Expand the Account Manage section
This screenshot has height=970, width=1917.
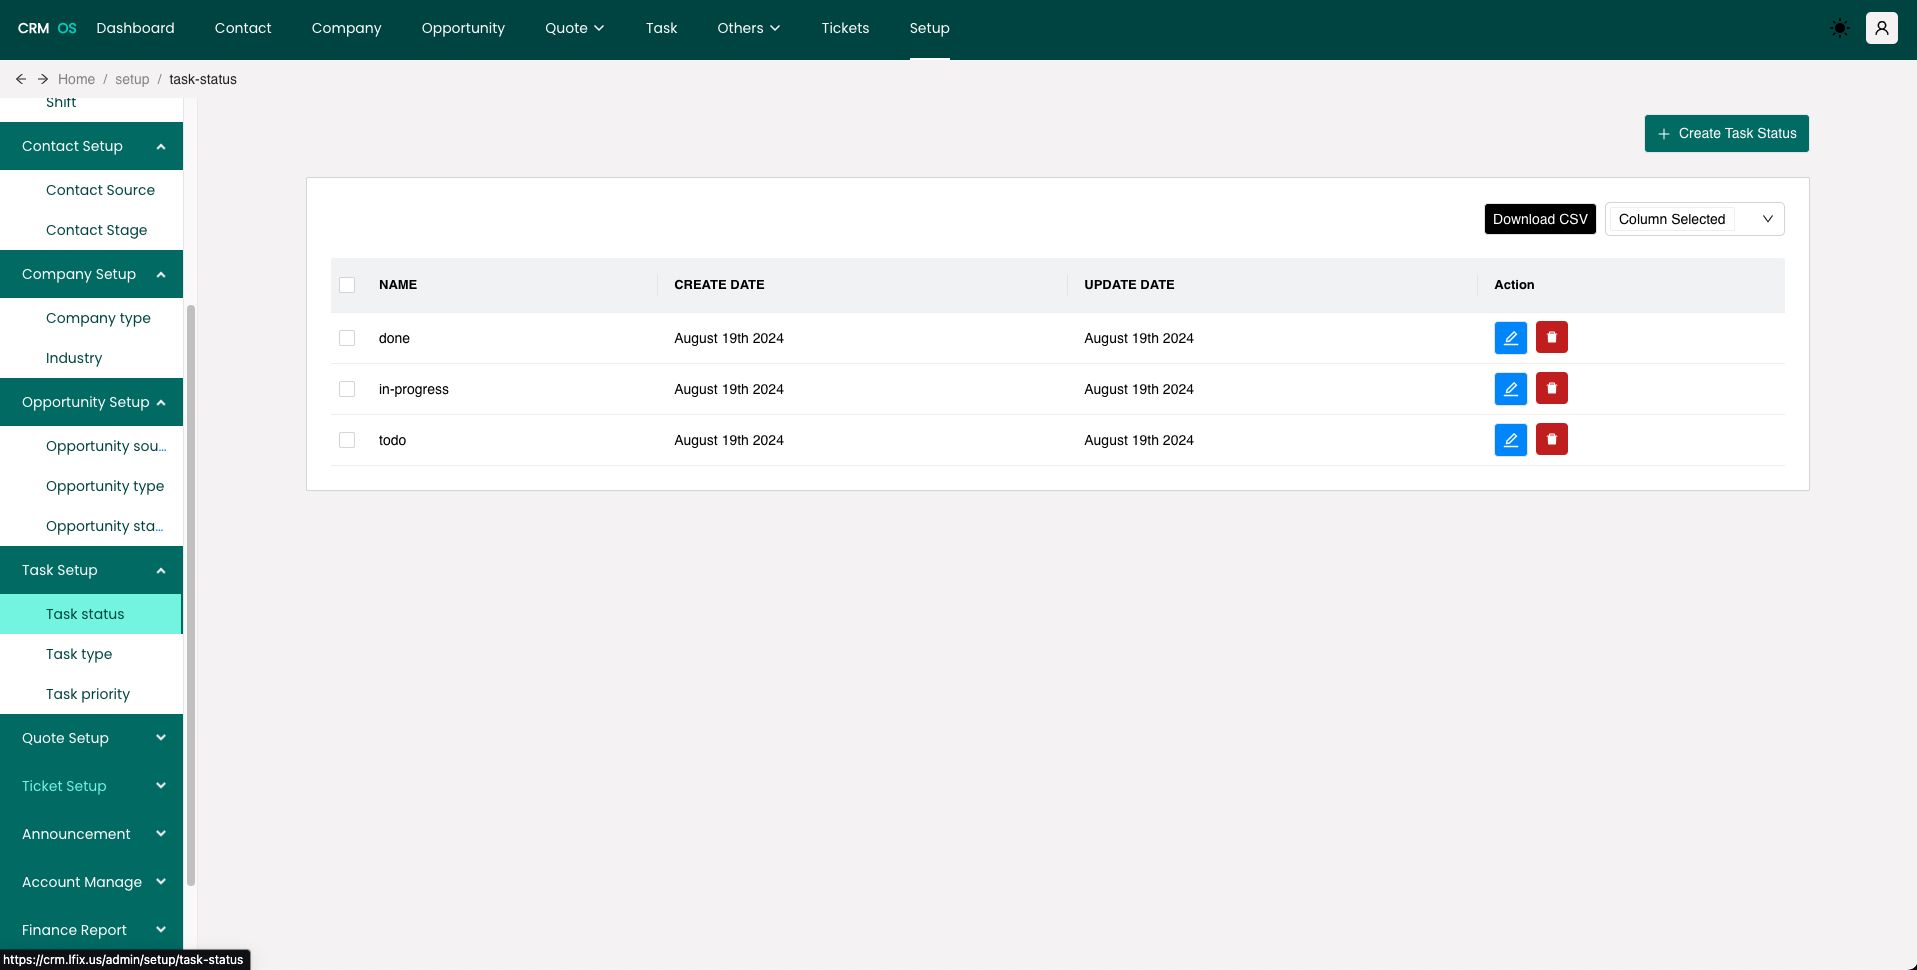pos(91,882)
